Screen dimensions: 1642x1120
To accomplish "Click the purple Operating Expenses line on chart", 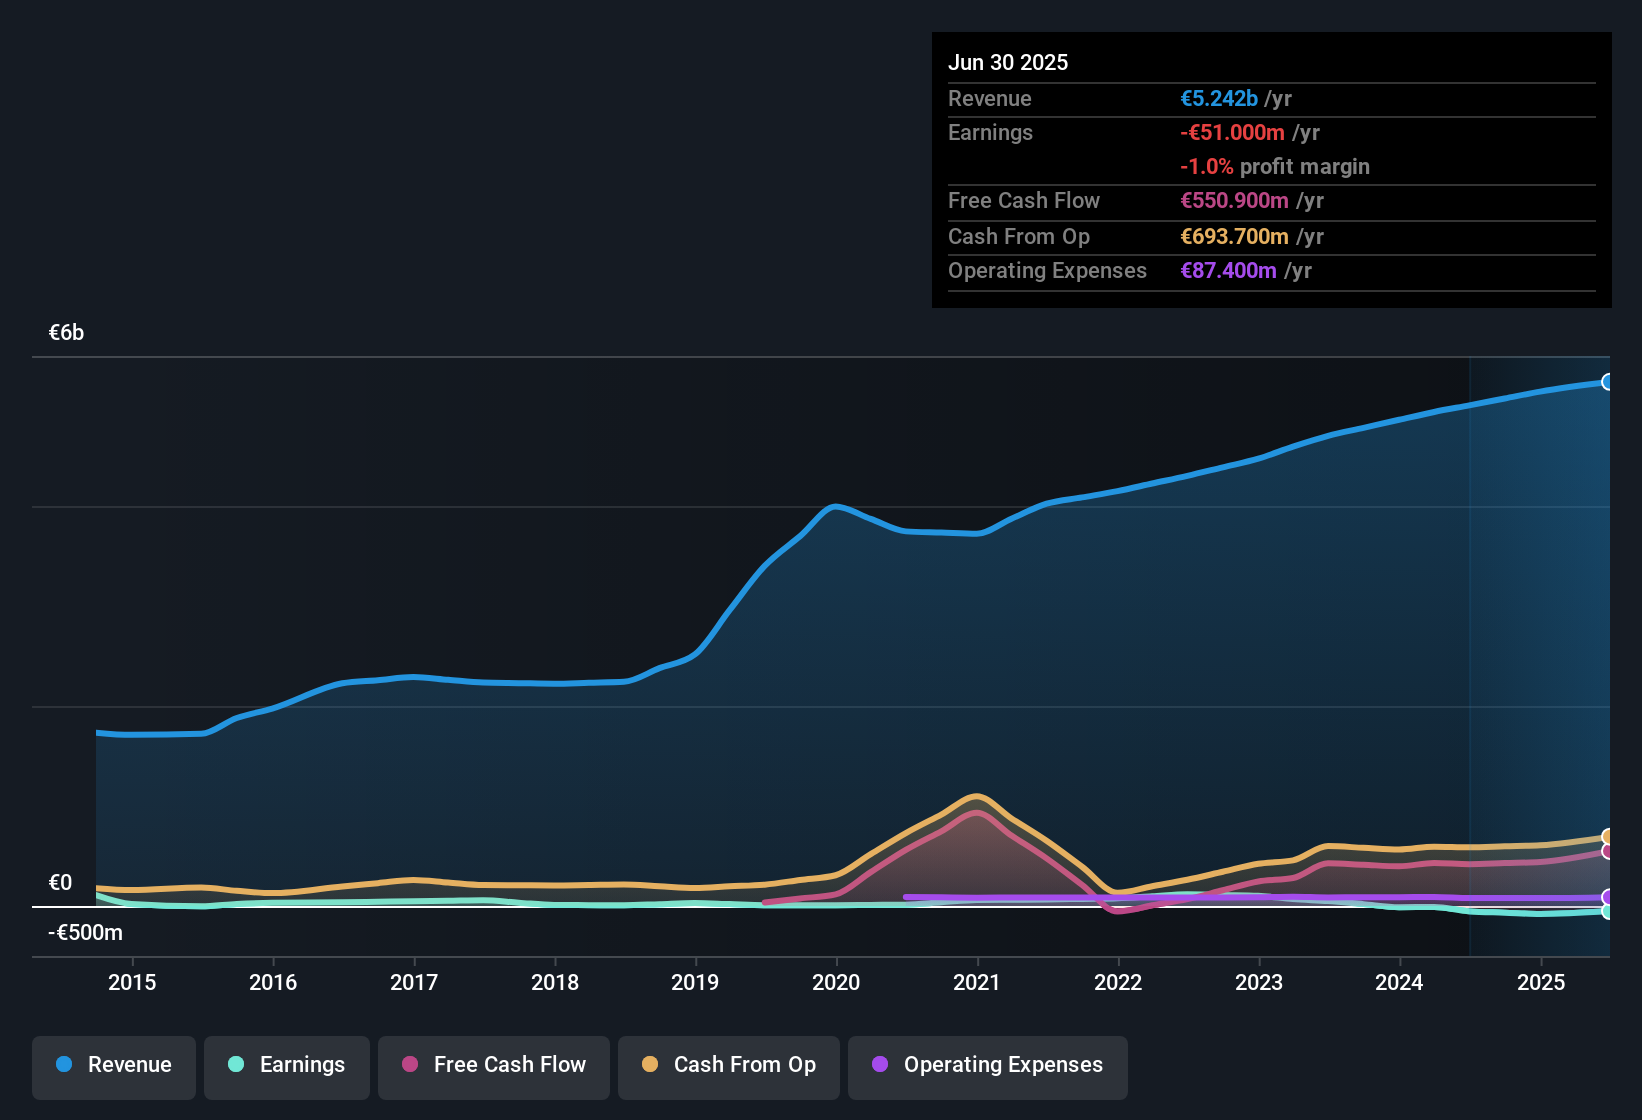I will coord(1200,897).
